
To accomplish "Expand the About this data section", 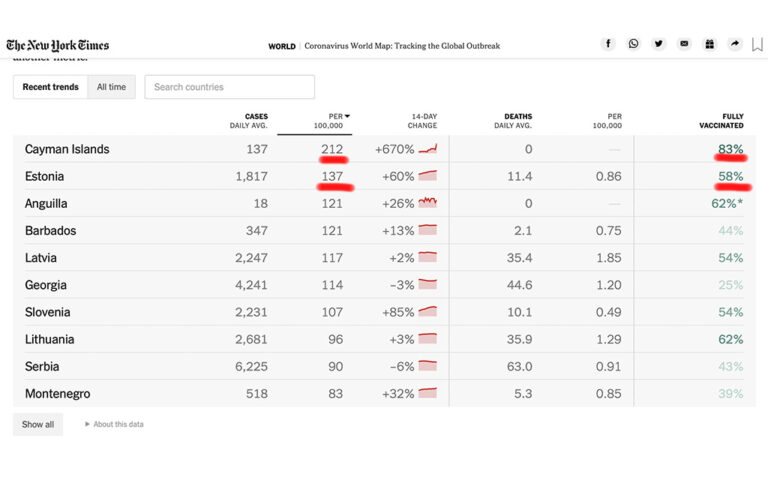I will click(114, 424).
